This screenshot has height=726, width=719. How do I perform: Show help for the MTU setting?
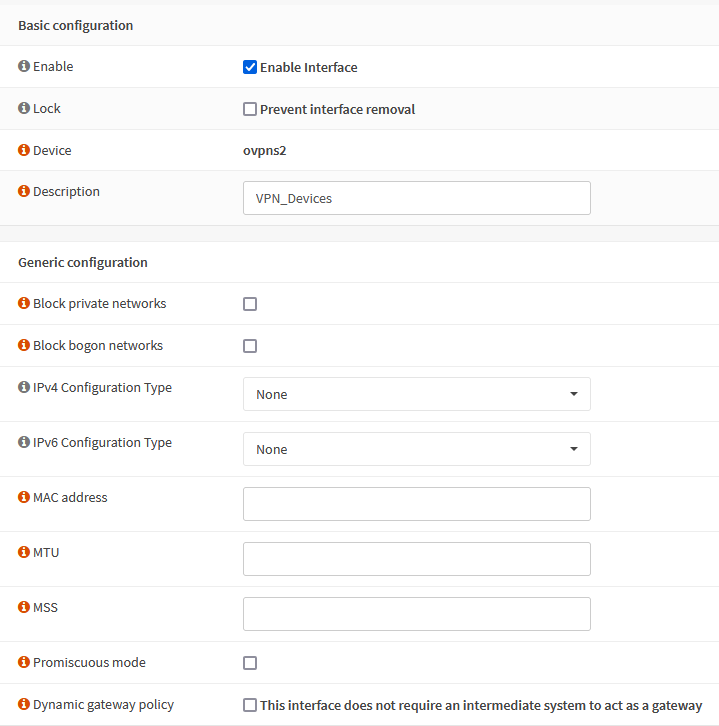click(x=24, y=552)
